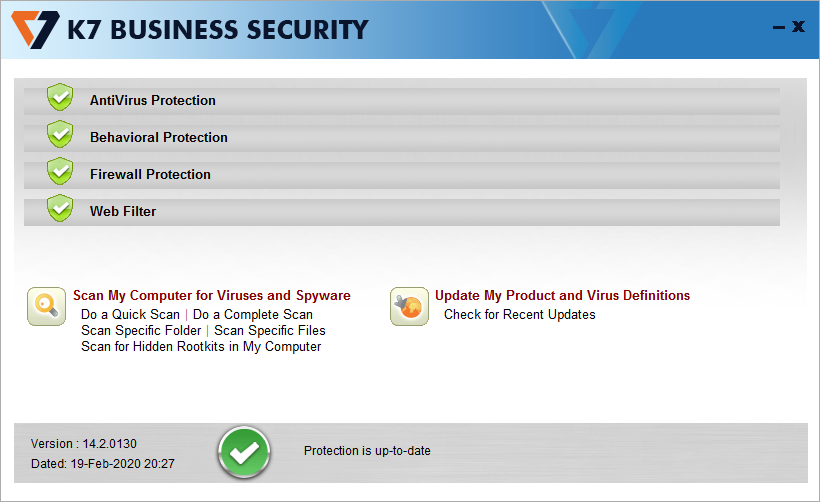Viewport: 820px width, 502px height.
Task: Check for Recent Updates
Action: click(520, 315)
